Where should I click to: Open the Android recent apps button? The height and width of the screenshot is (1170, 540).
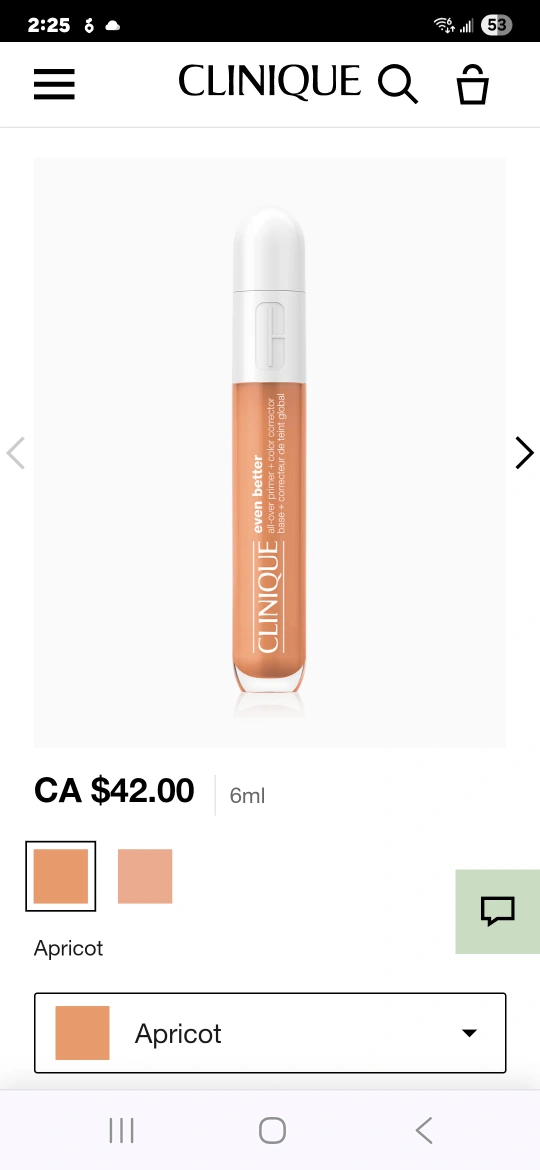(x=121, y=1130)
